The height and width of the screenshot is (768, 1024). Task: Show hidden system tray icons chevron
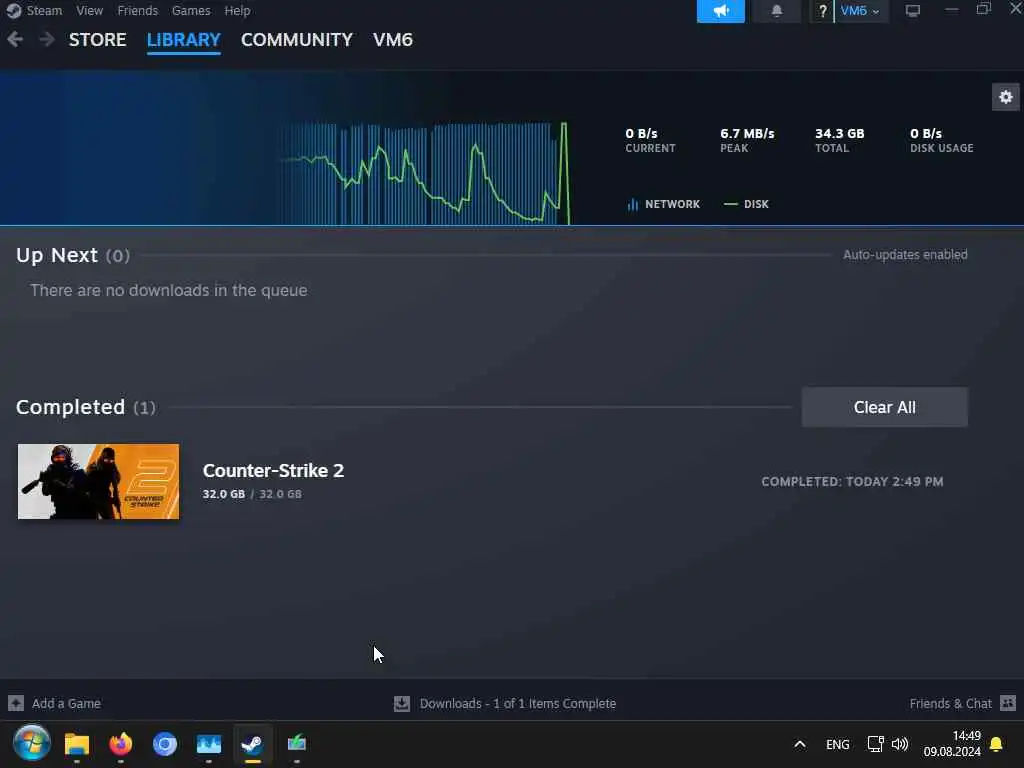(799, 744)
